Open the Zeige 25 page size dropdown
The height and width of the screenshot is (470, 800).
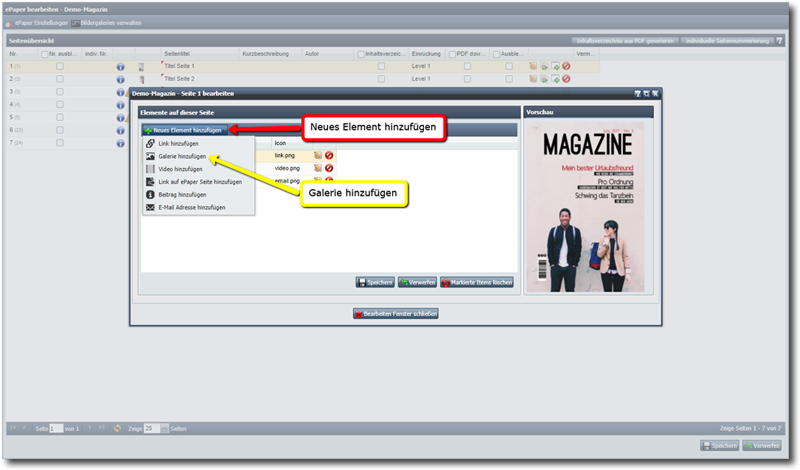165,429
